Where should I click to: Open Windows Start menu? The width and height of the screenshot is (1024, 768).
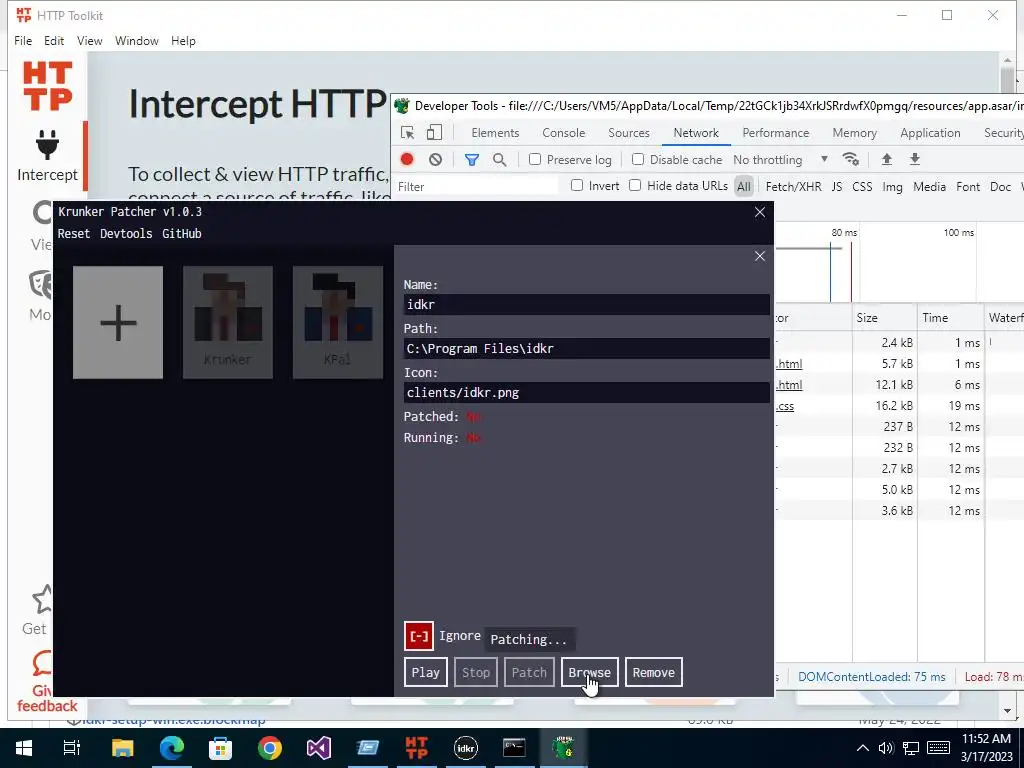click(x=24, y=748)
